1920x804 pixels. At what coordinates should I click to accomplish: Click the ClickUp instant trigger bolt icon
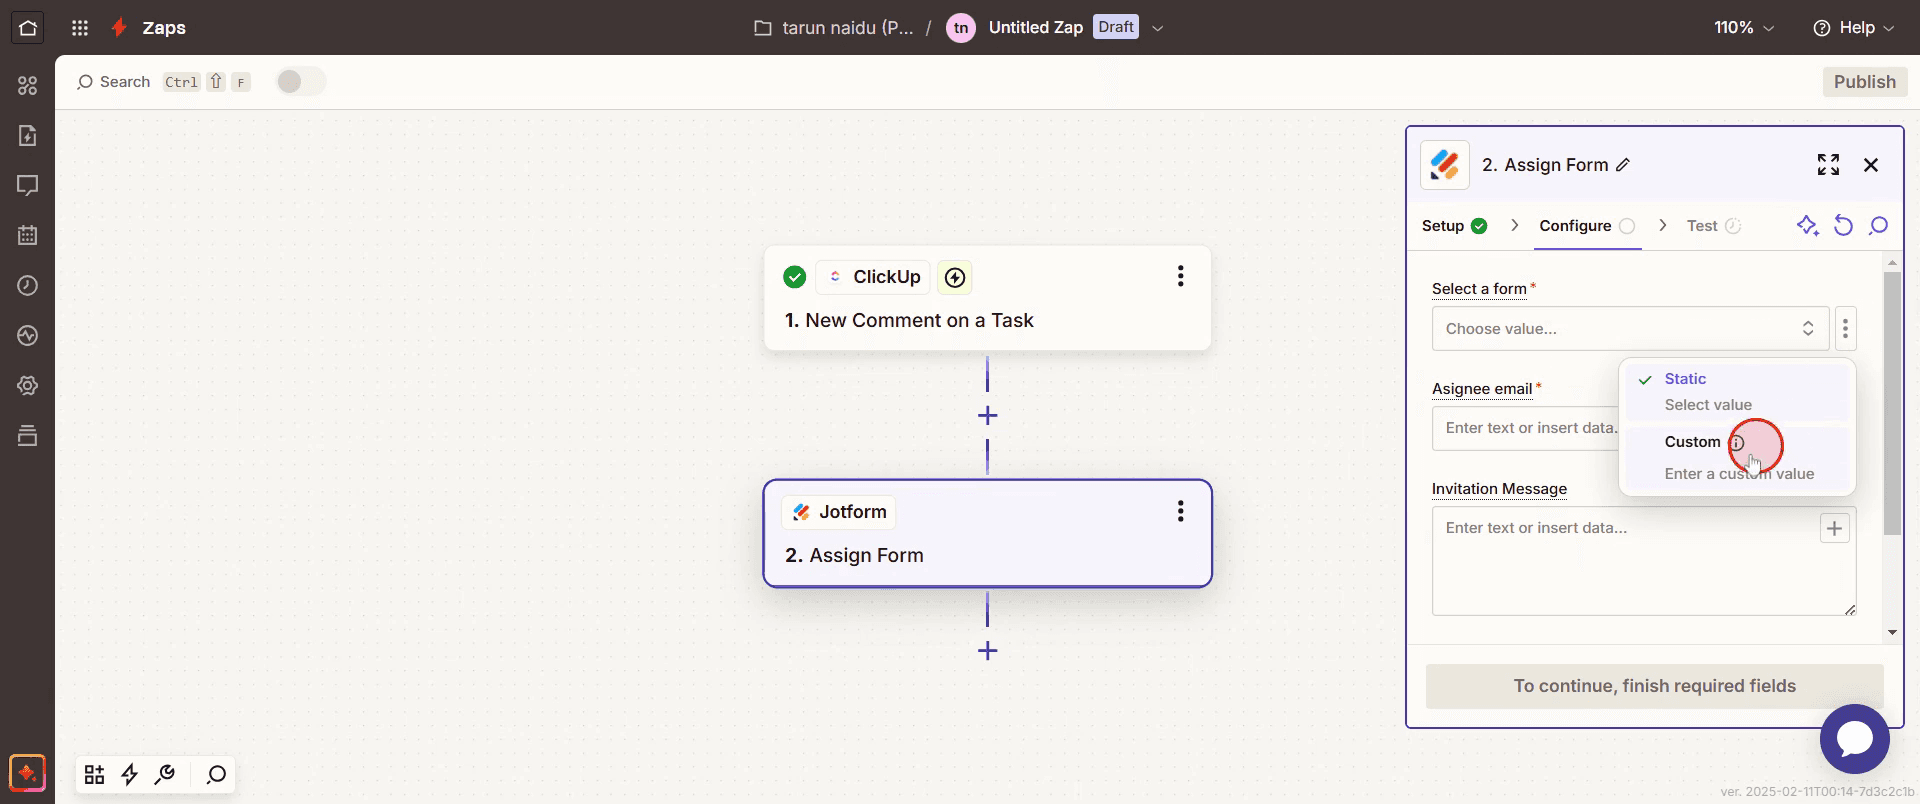[955, 277]
